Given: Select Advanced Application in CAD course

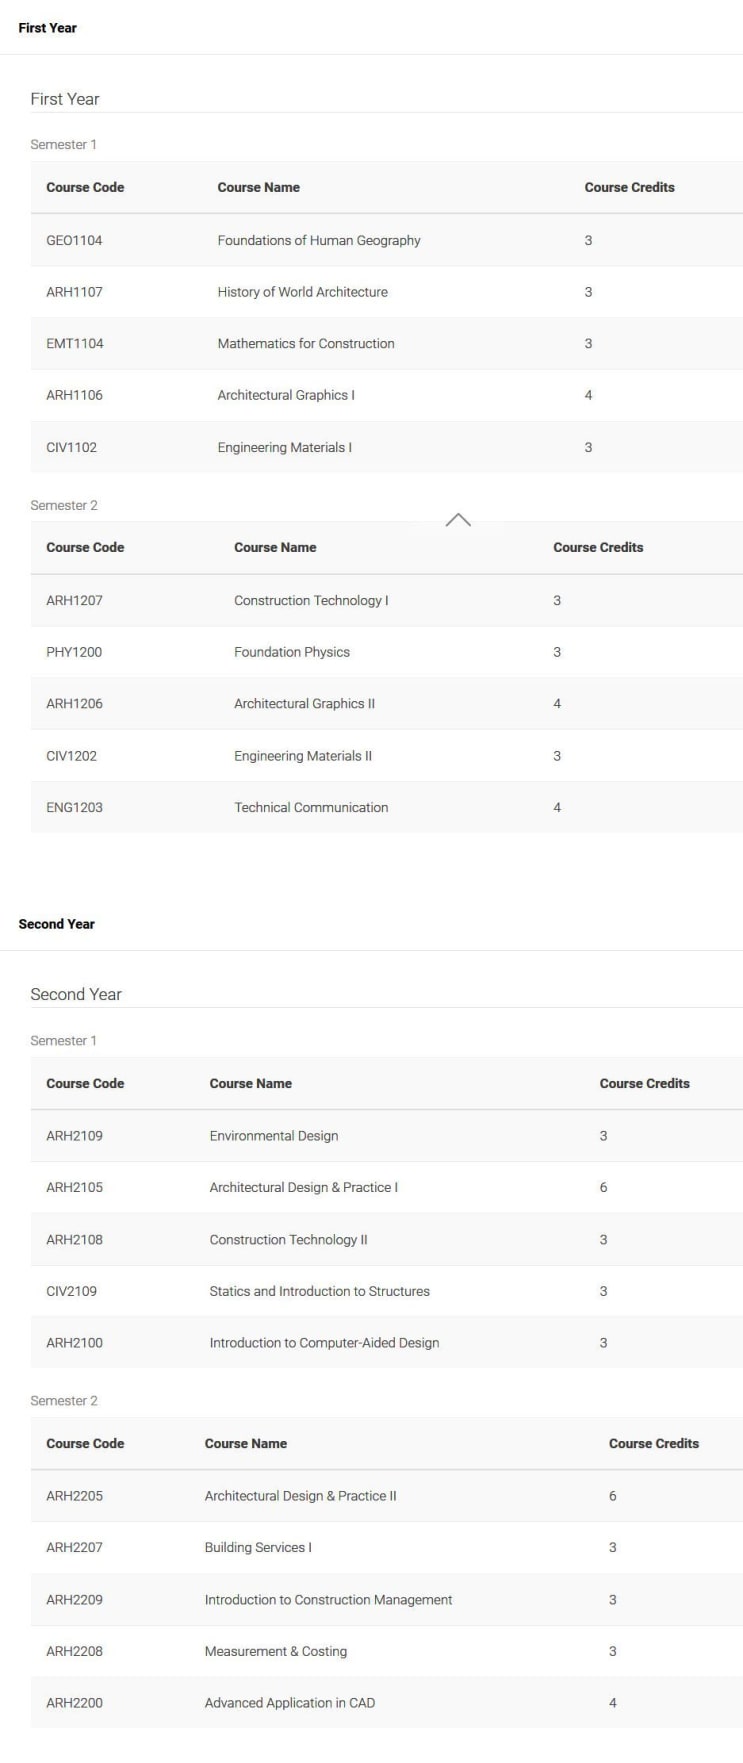Looking at the screenshot, I should 290,1703.
